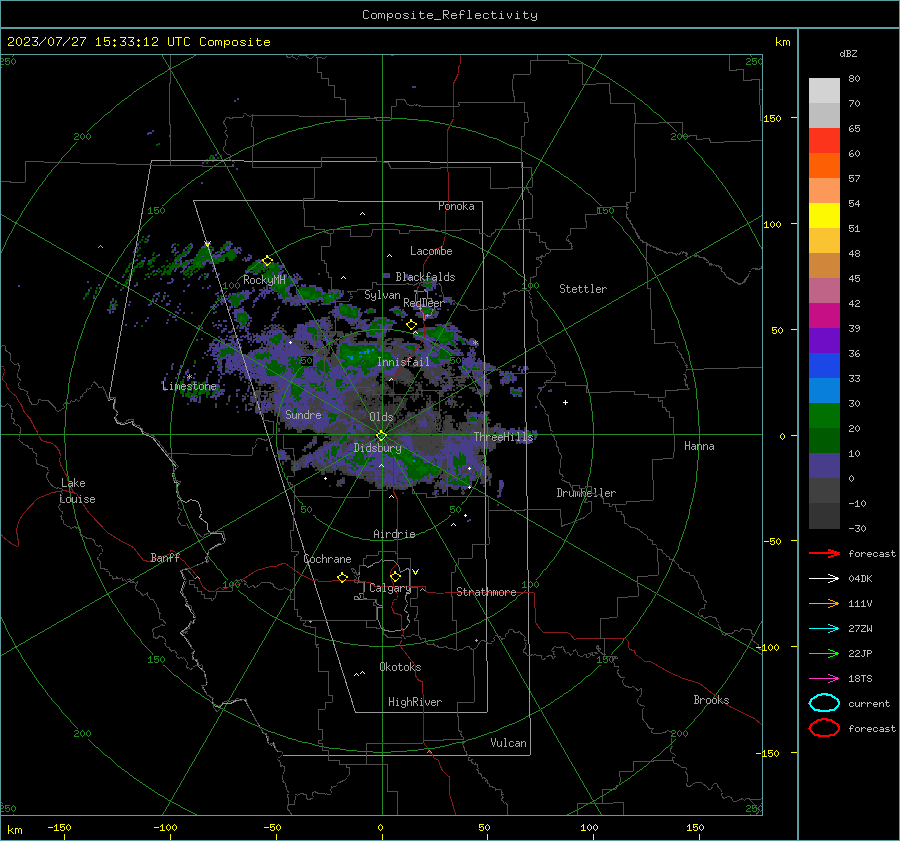Screen dimensions: 900x841
Task: Click the Olds city label
Action: [381, 416]
